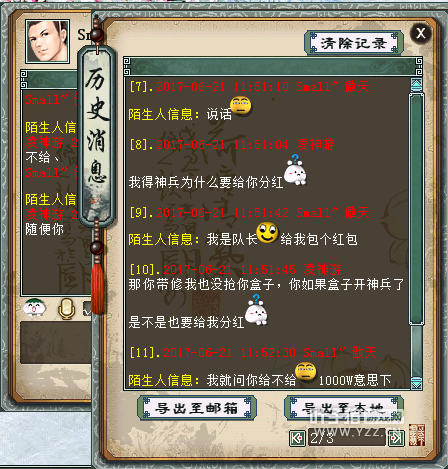Click 导出至本地 export to local button
The width and height of the screenshot is (448, 469).
(x=344, y=408)
